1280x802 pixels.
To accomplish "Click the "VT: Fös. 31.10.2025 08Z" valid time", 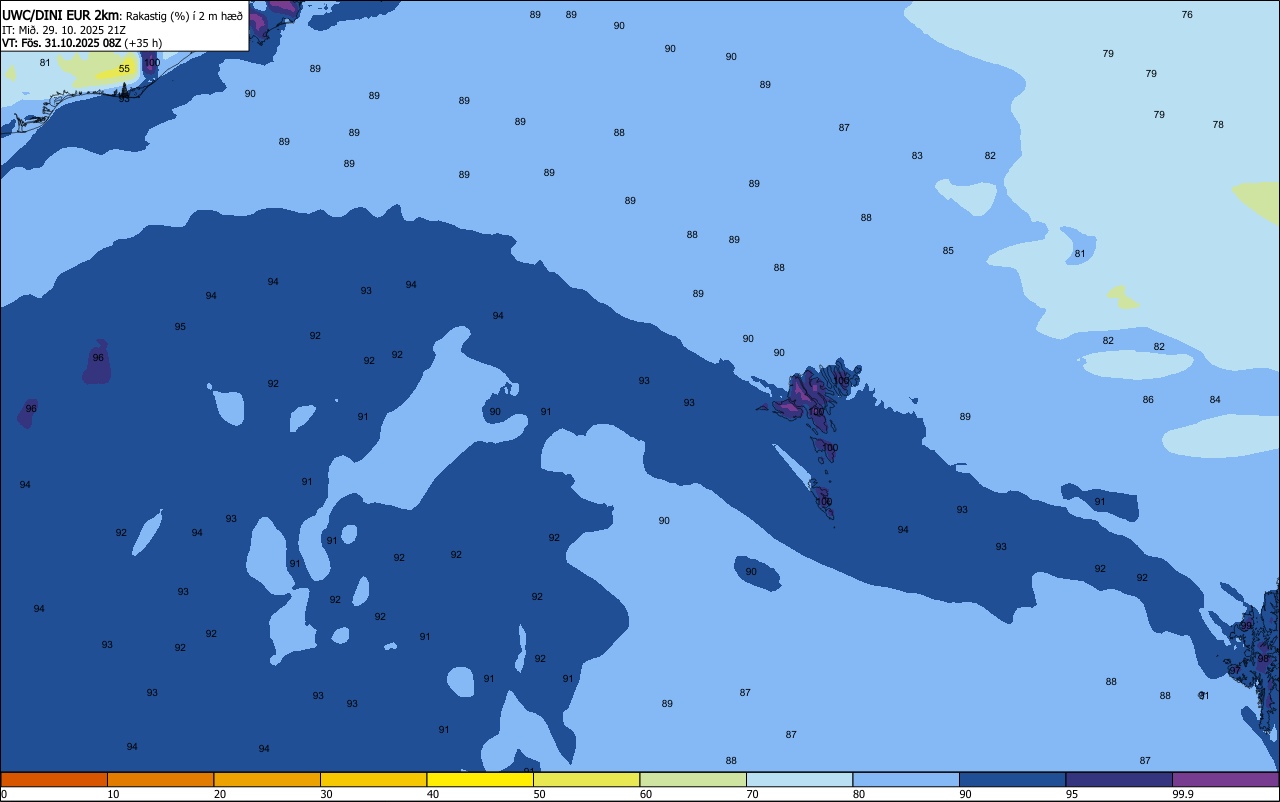I will 61,43.
